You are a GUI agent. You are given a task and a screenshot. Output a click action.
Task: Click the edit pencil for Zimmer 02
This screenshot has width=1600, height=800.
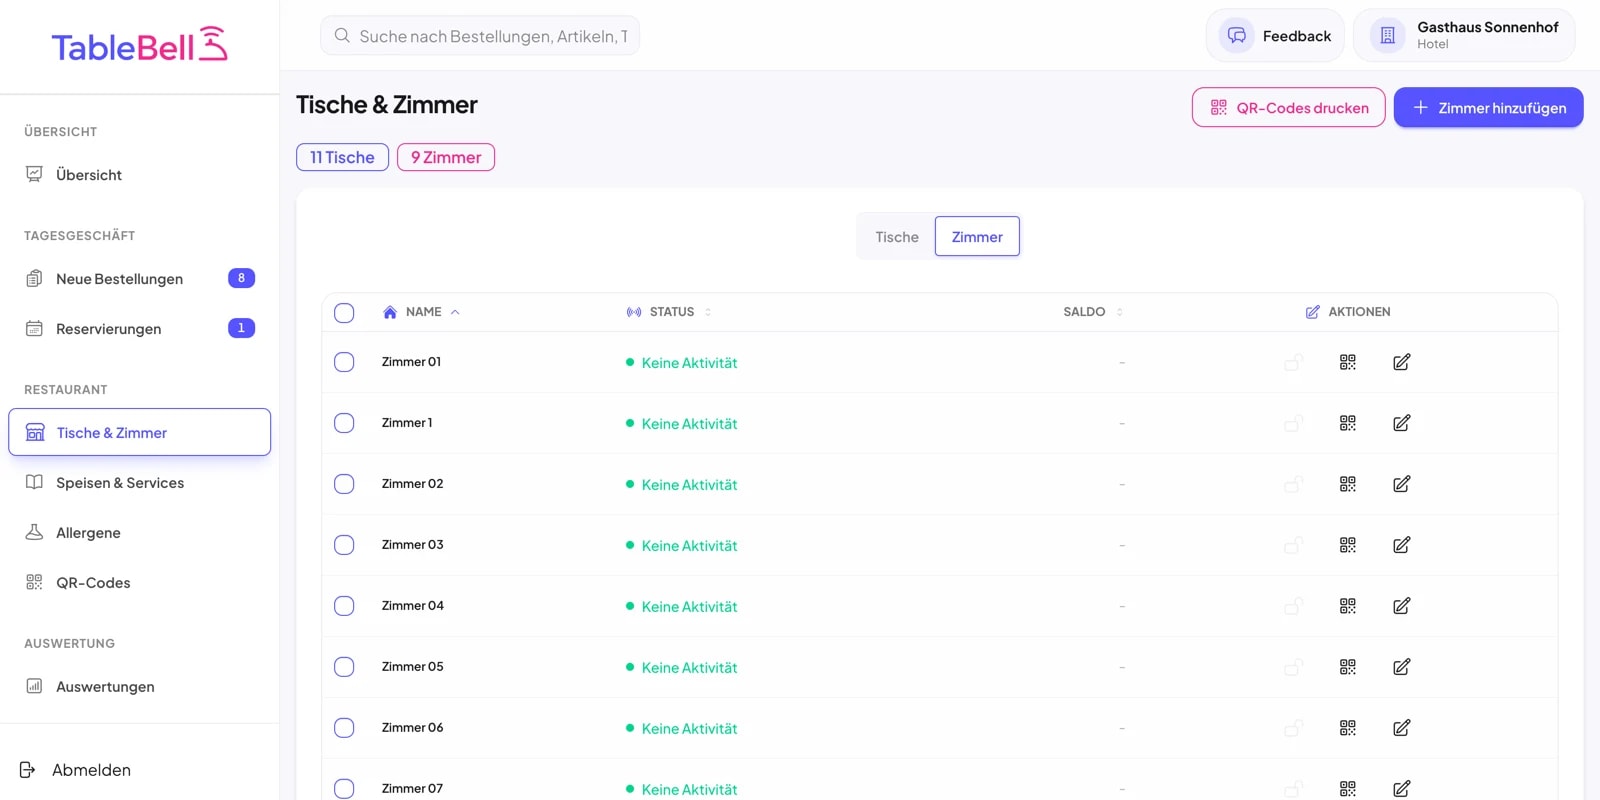tap(1401, 484)
